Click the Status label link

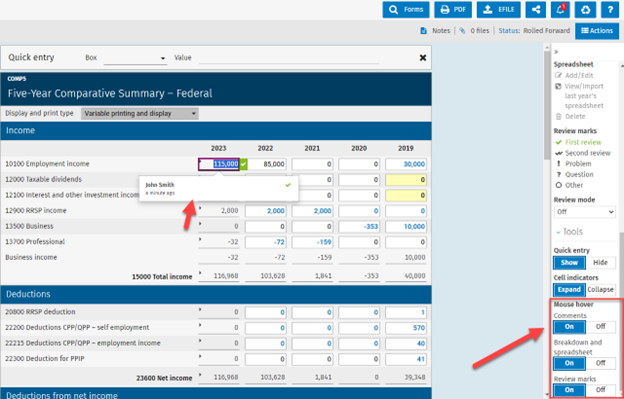(509, 31)
